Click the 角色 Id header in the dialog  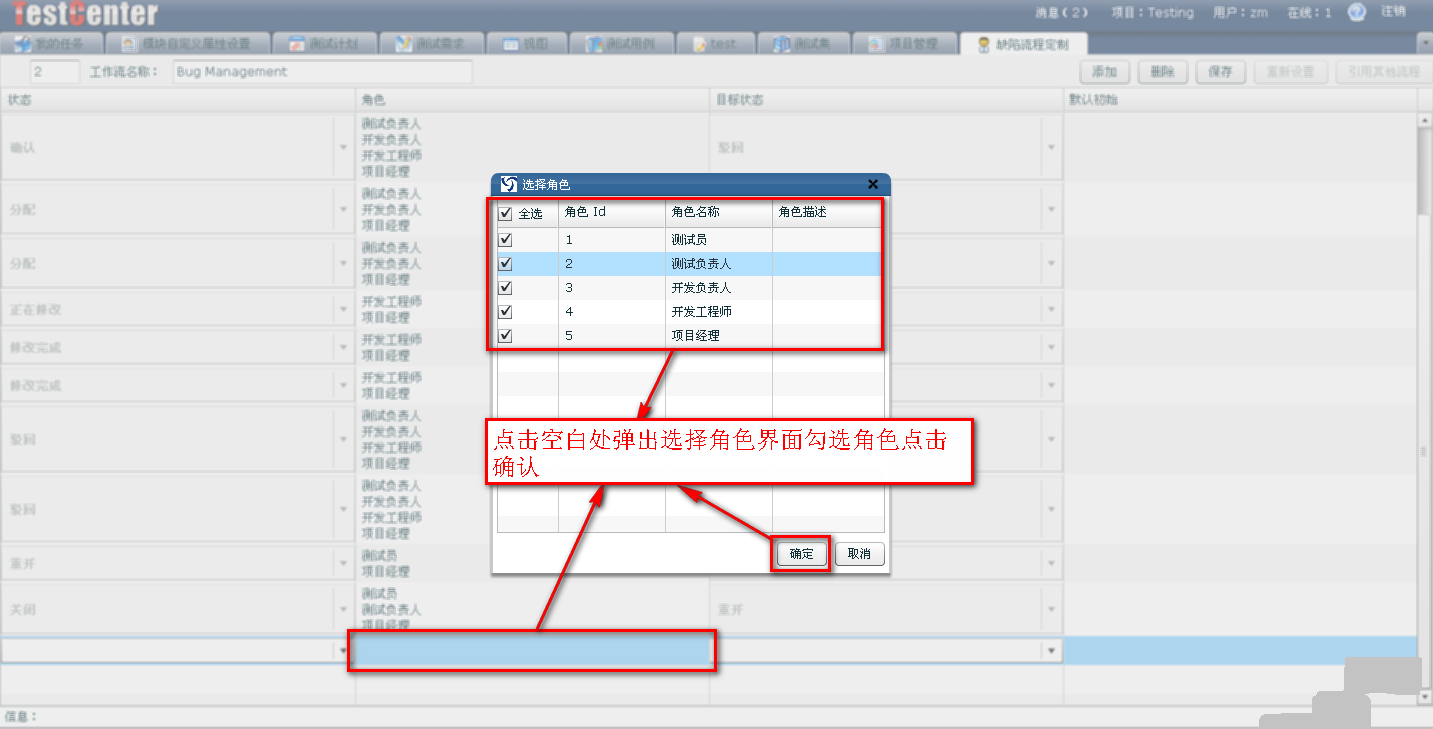[x=612, y=212]
